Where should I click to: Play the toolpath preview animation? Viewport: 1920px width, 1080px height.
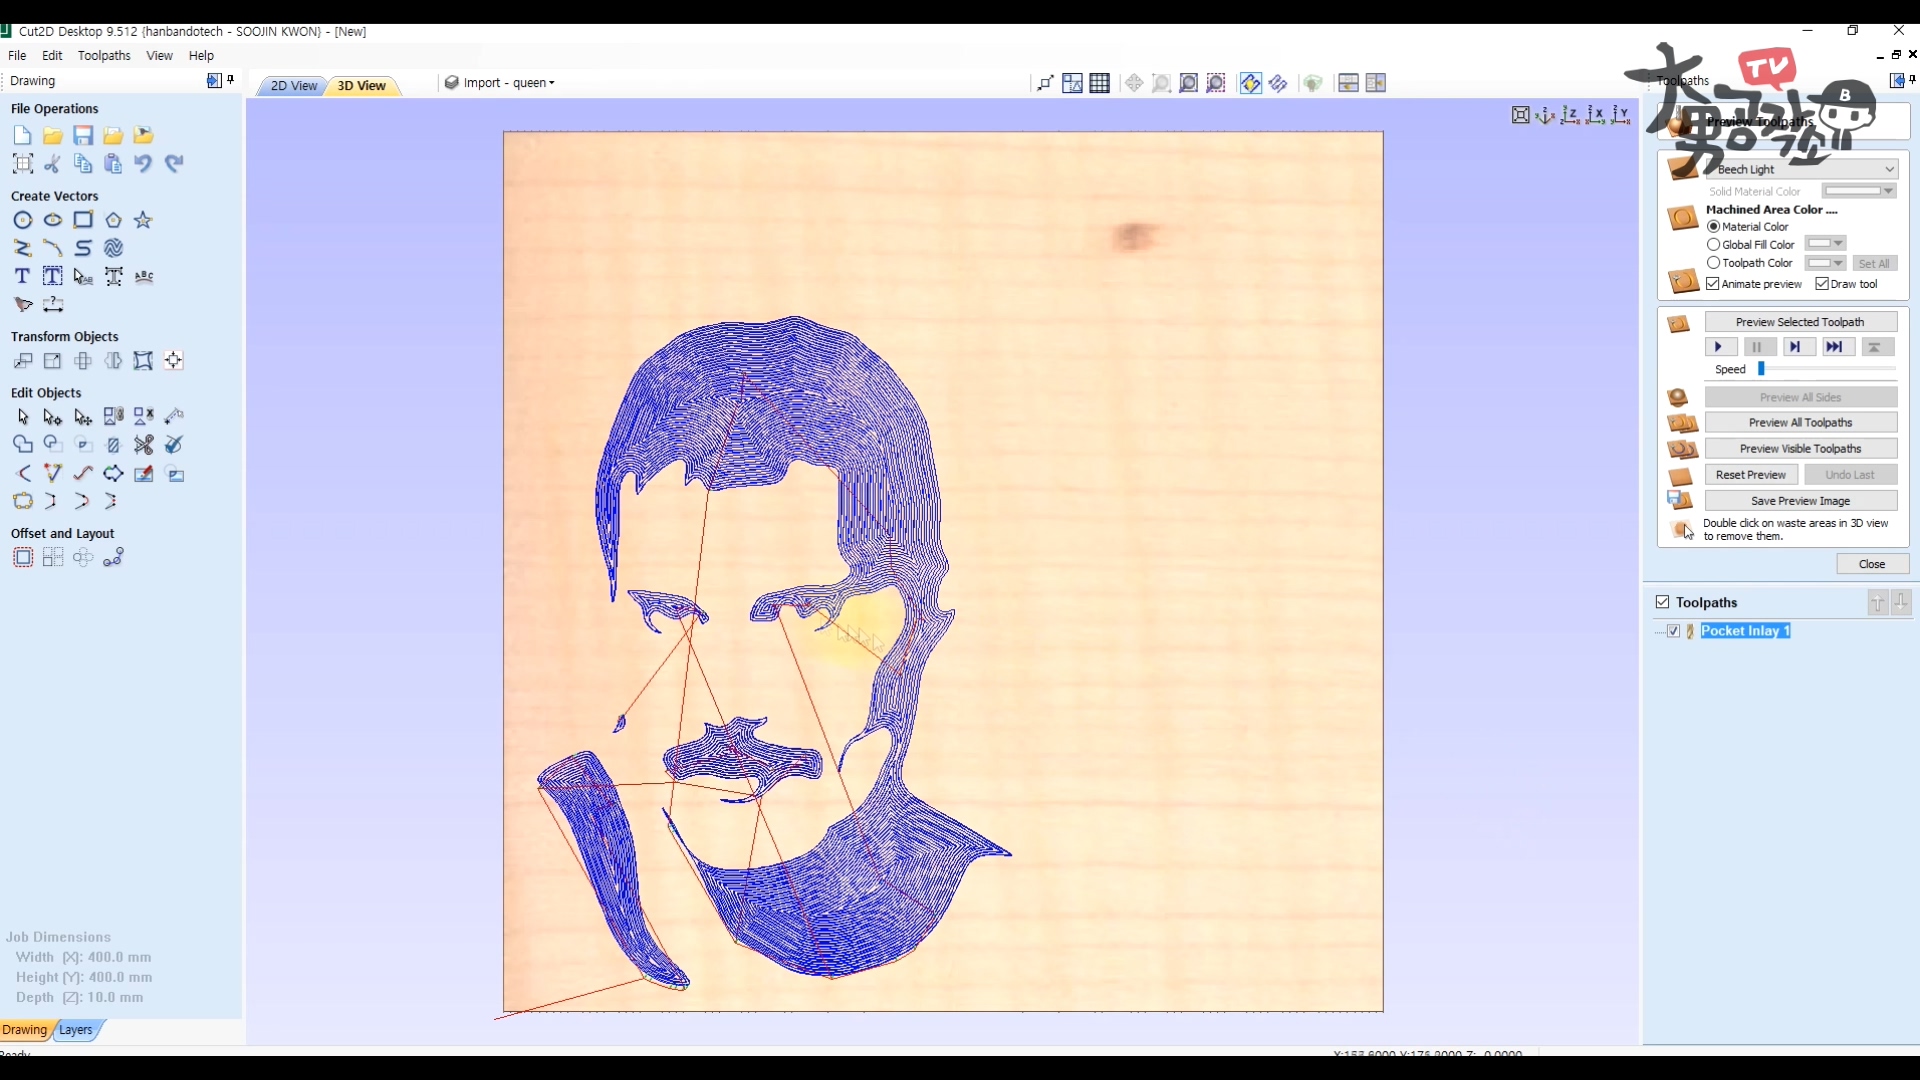coord(1720,347)
